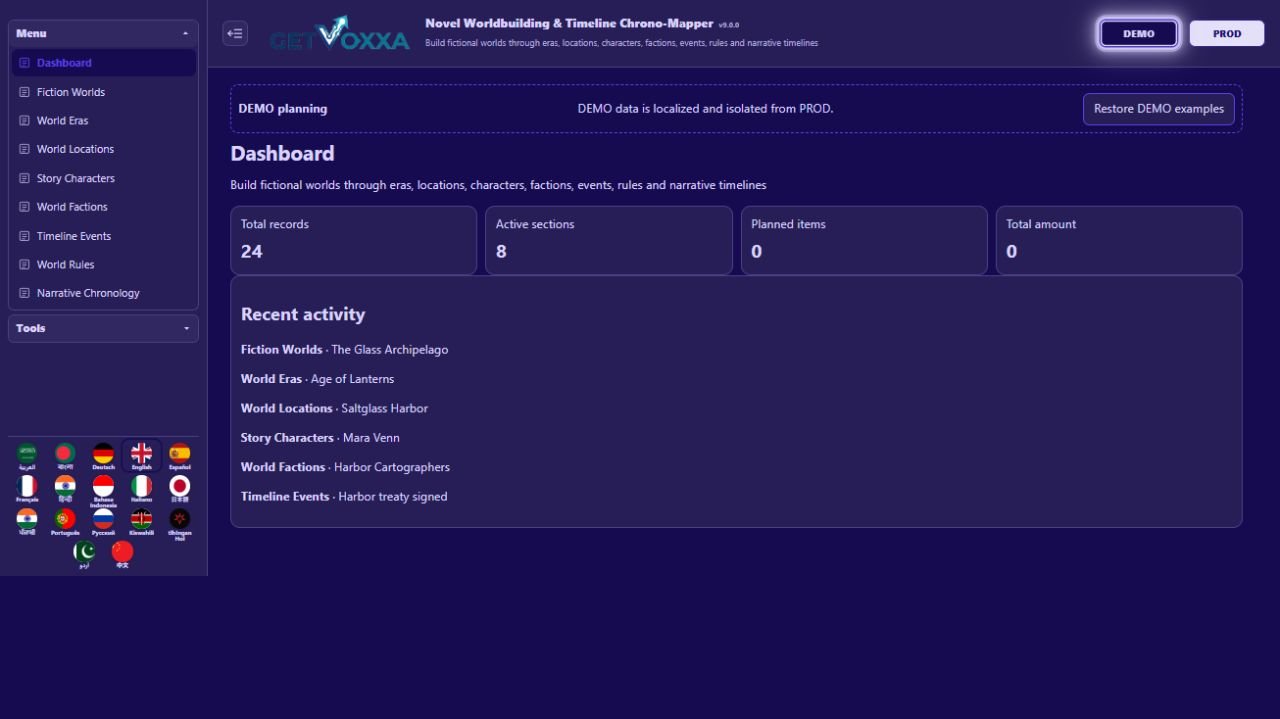Navigate to Story Characters
Viewport: 1280px width, 719px height.
[x=103, y=178]
